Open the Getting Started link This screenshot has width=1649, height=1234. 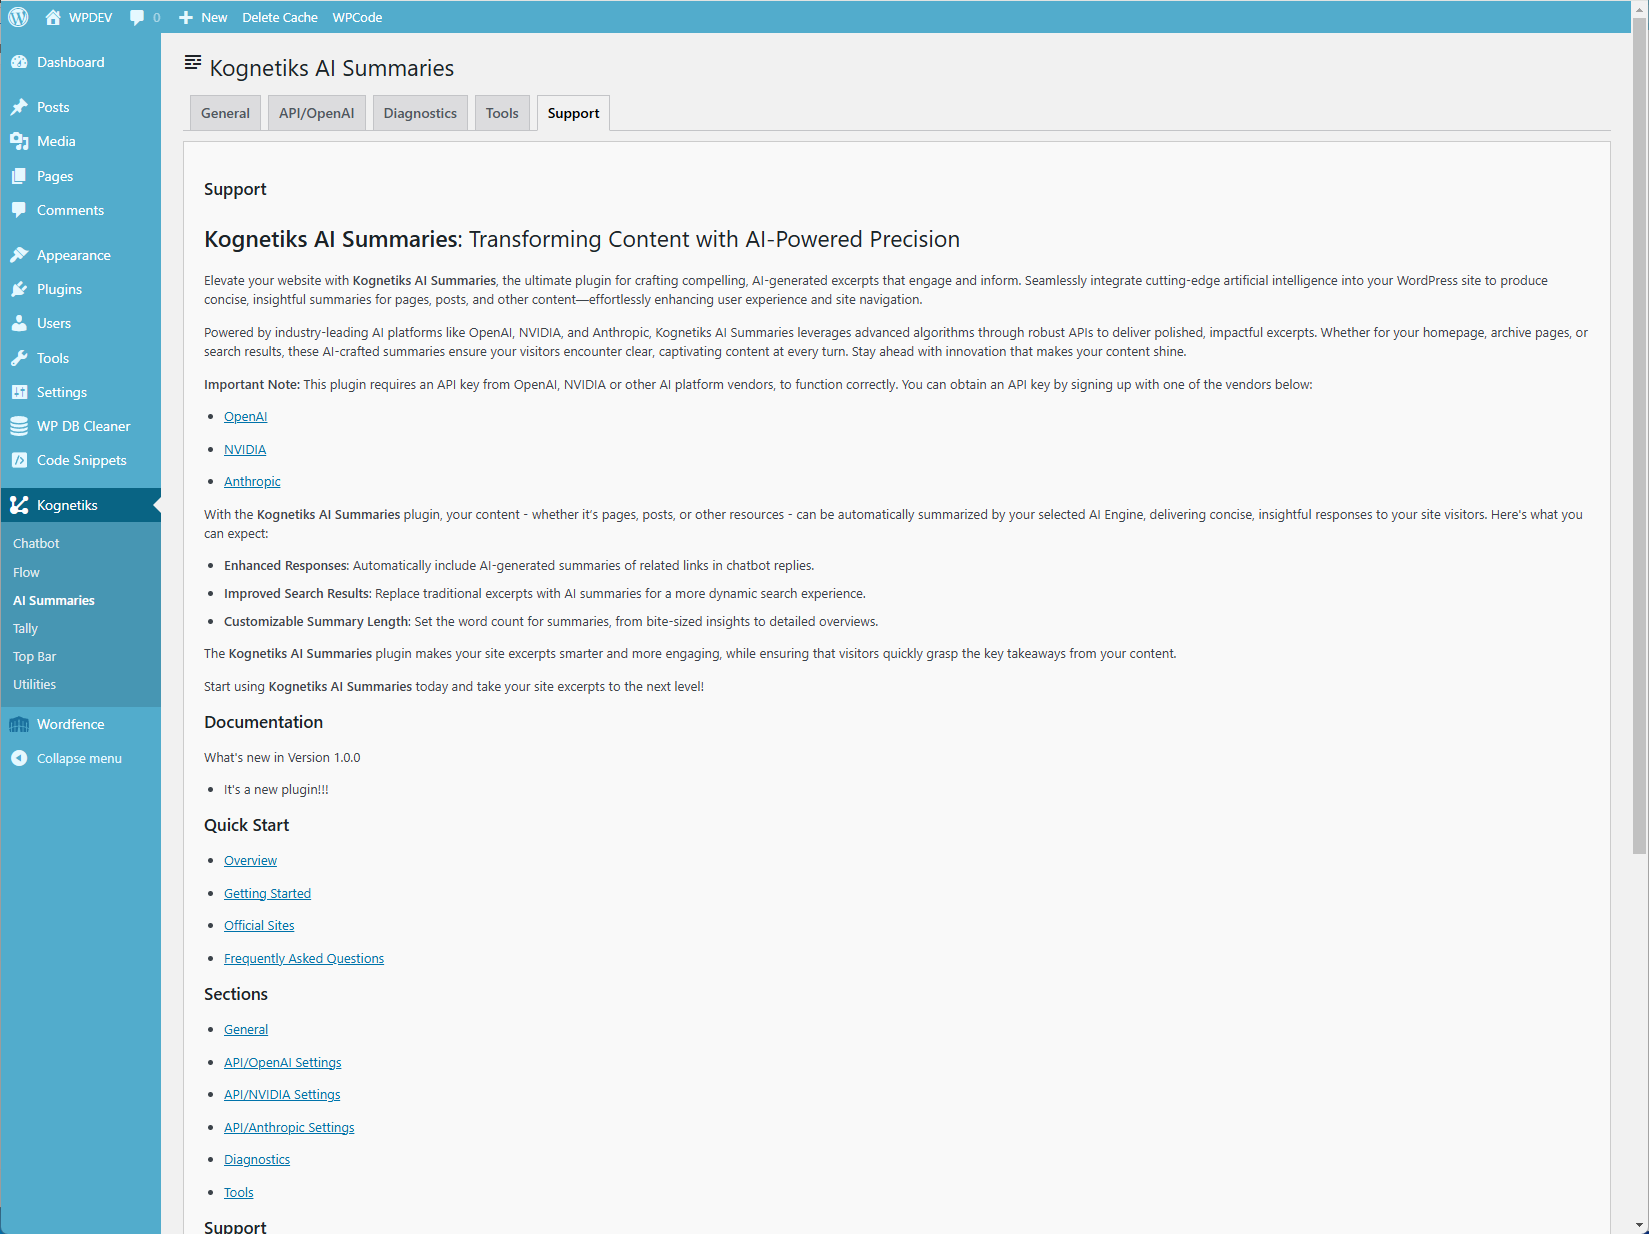[x=267, y=893]
